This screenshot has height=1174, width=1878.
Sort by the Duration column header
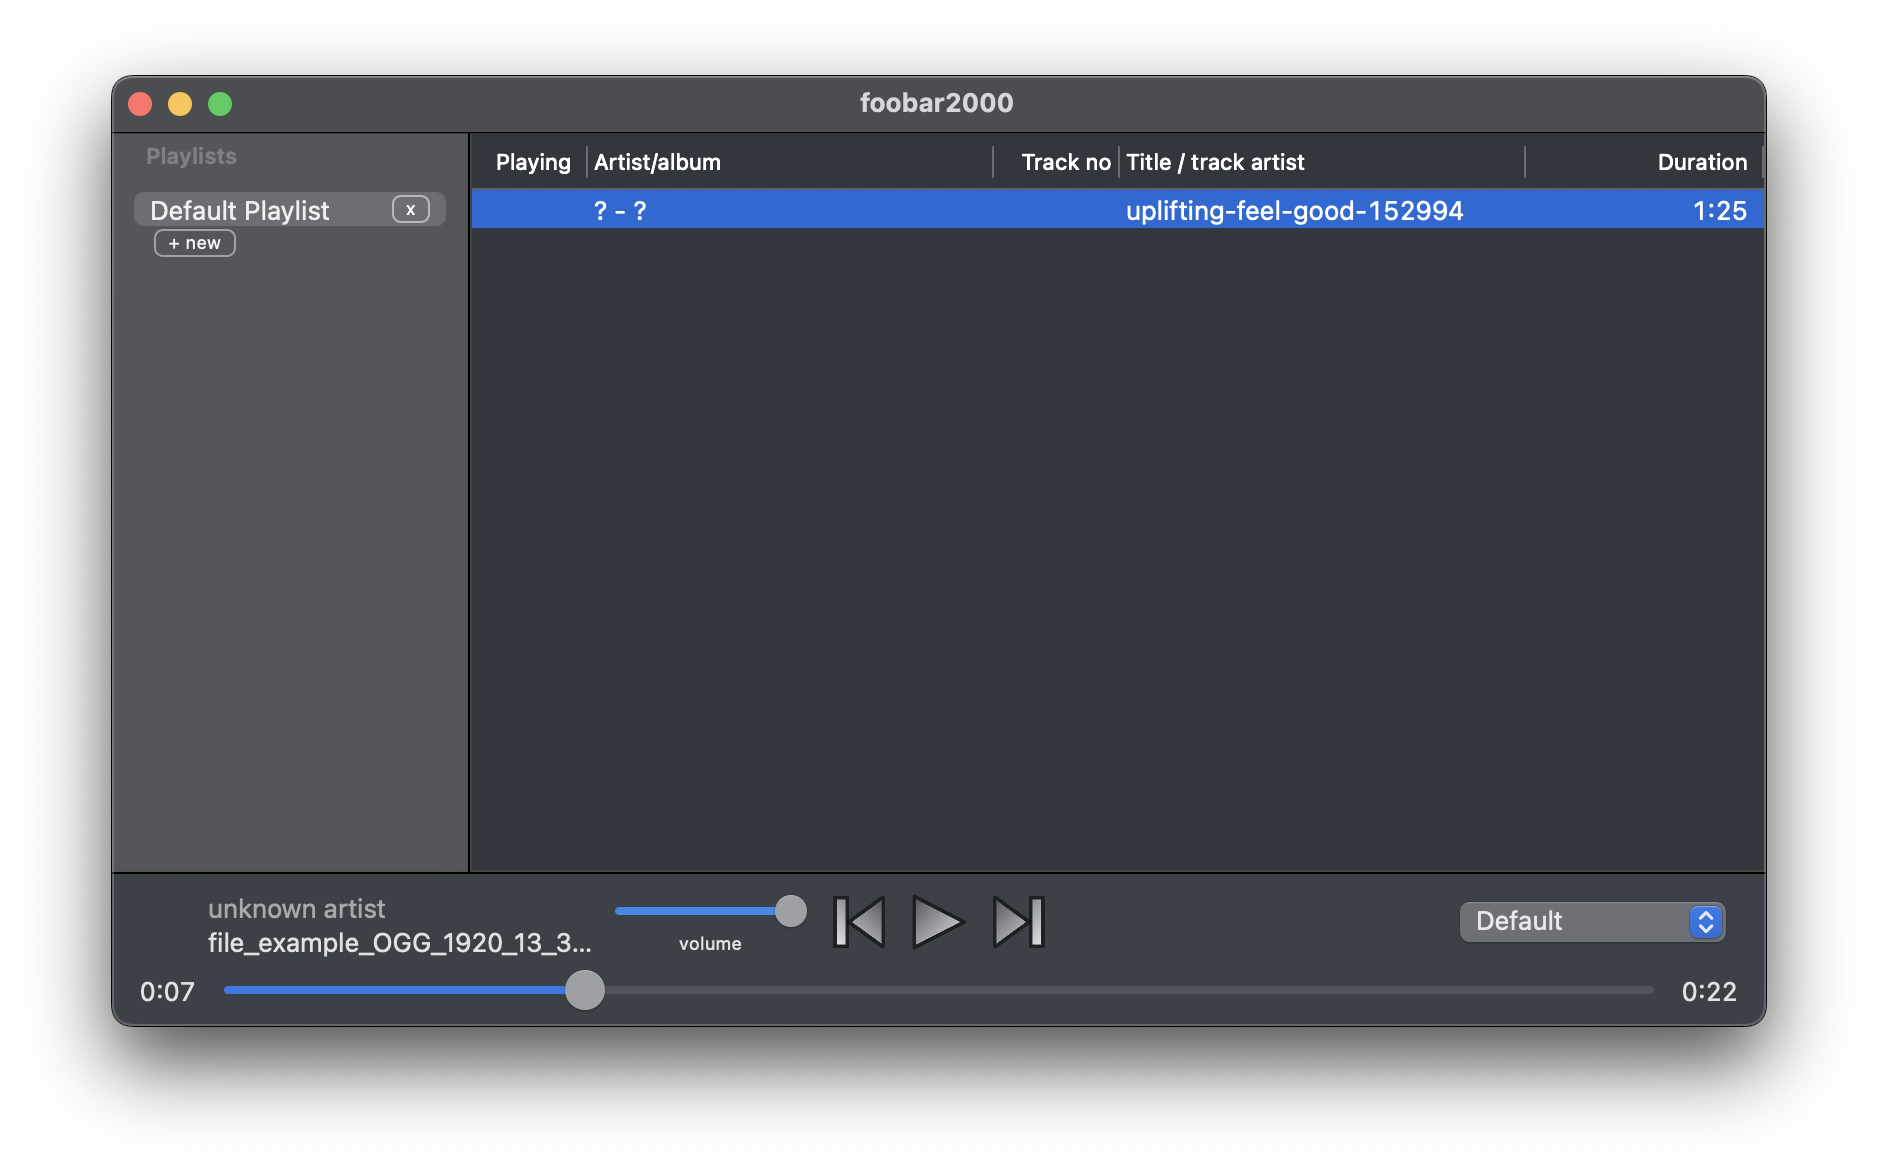[x=1702, y=162]
